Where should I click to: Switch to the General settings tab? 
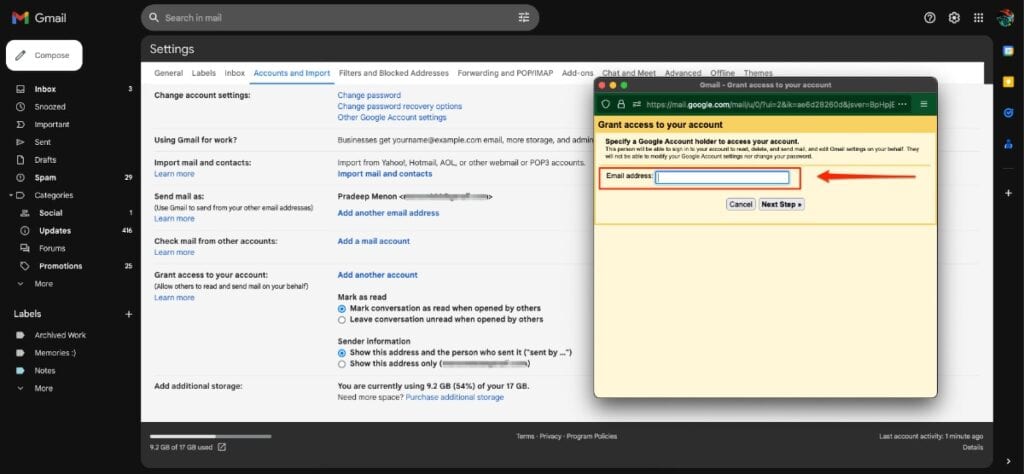168,73
